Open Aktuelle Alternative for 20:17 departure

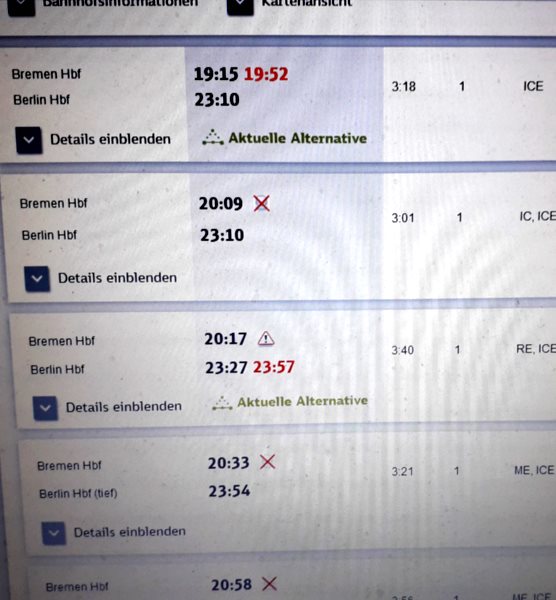(303, 401)
